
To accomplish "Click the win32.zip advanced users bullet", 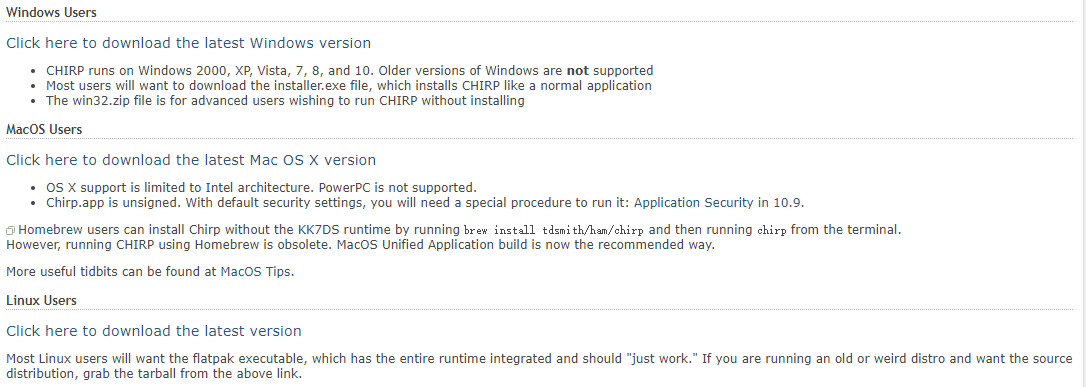I will [x=285, y=101].
